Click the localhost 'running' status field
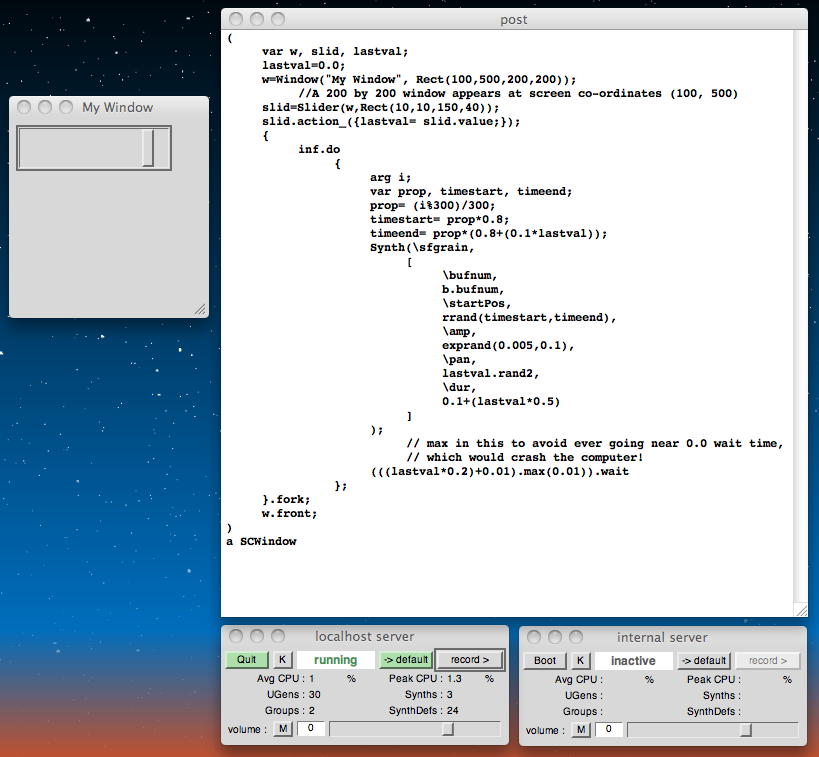 [335, 660]
